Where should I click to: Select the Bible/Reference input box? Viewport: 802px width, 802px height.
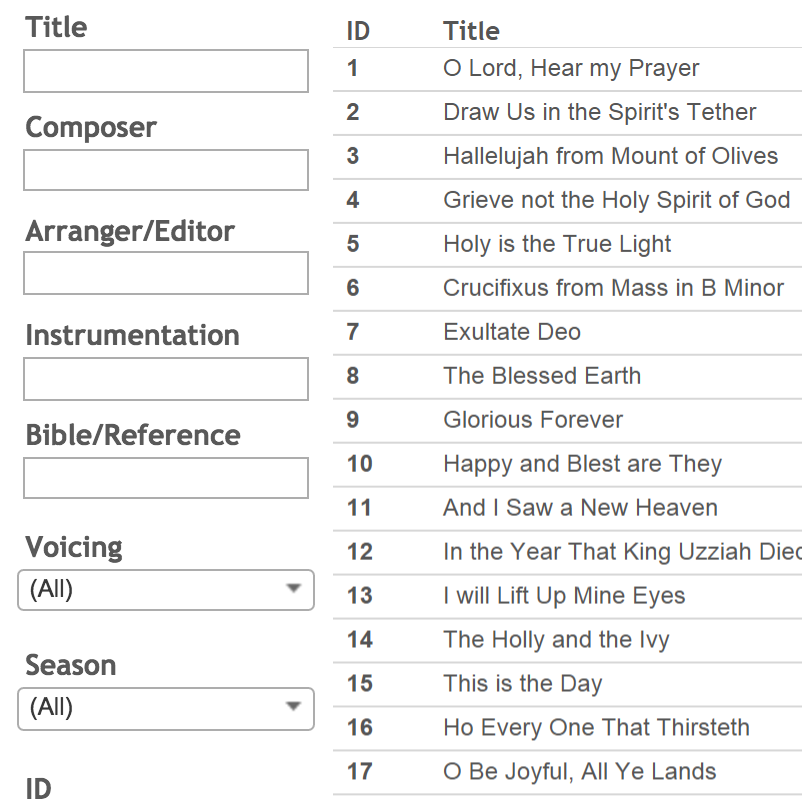[166, 478]
